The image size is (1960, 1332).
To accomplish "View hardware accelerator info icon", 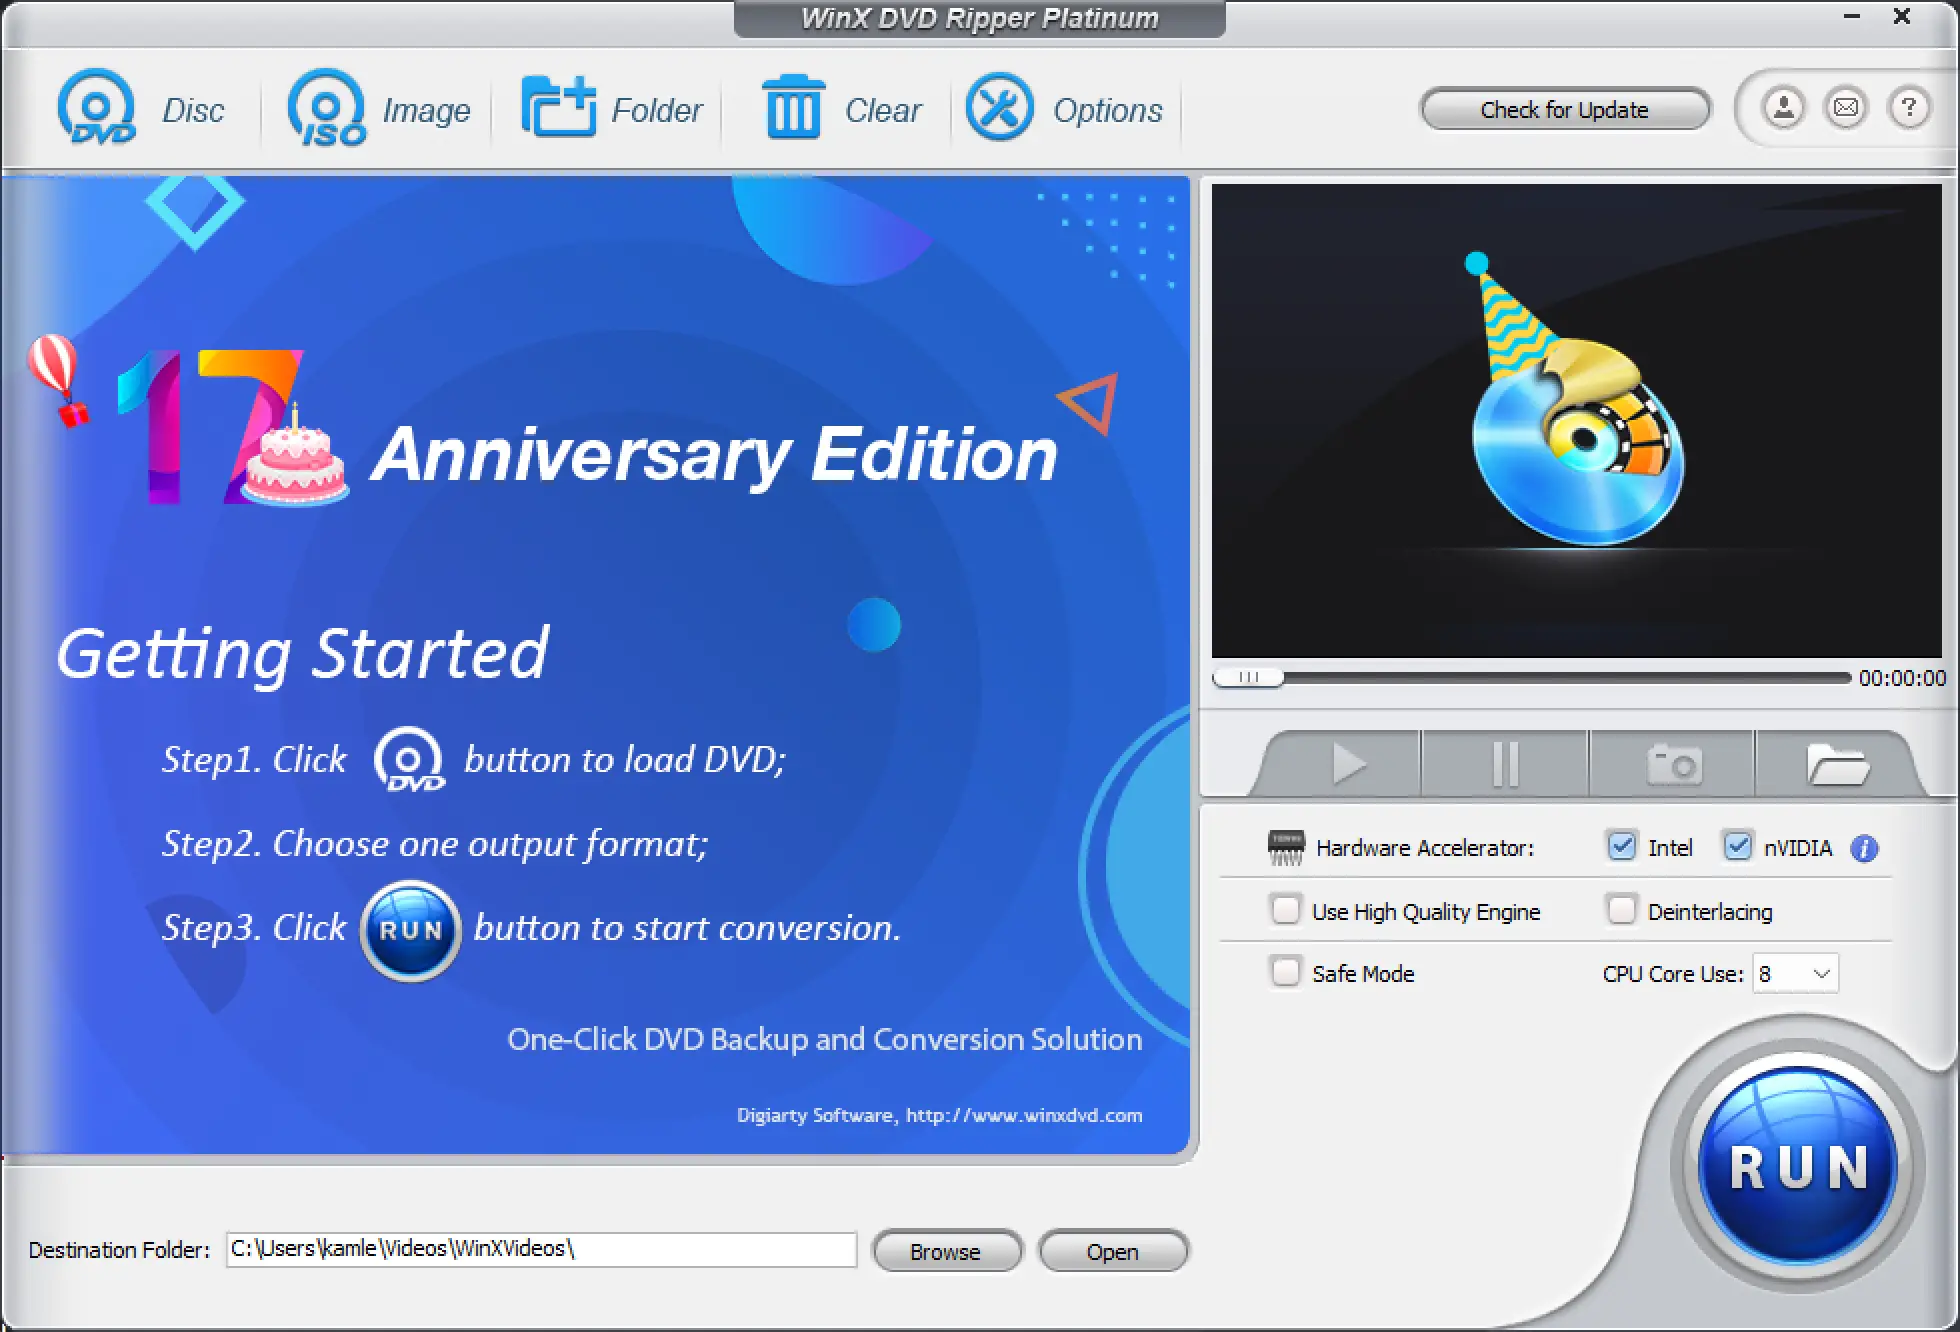I will [1864, 849].
